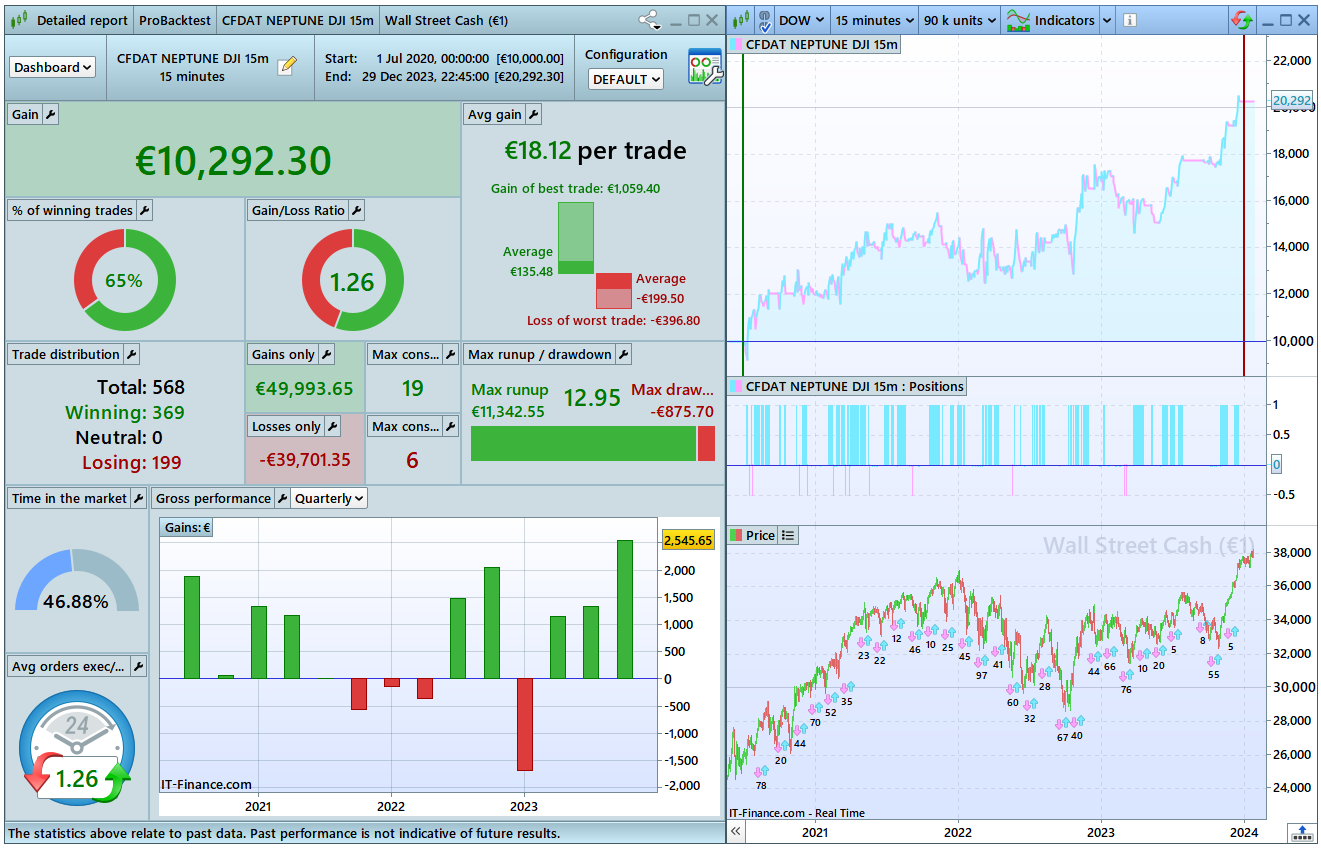
Task: Click the bottom-right chart export icon
Action: point(1302,832)
